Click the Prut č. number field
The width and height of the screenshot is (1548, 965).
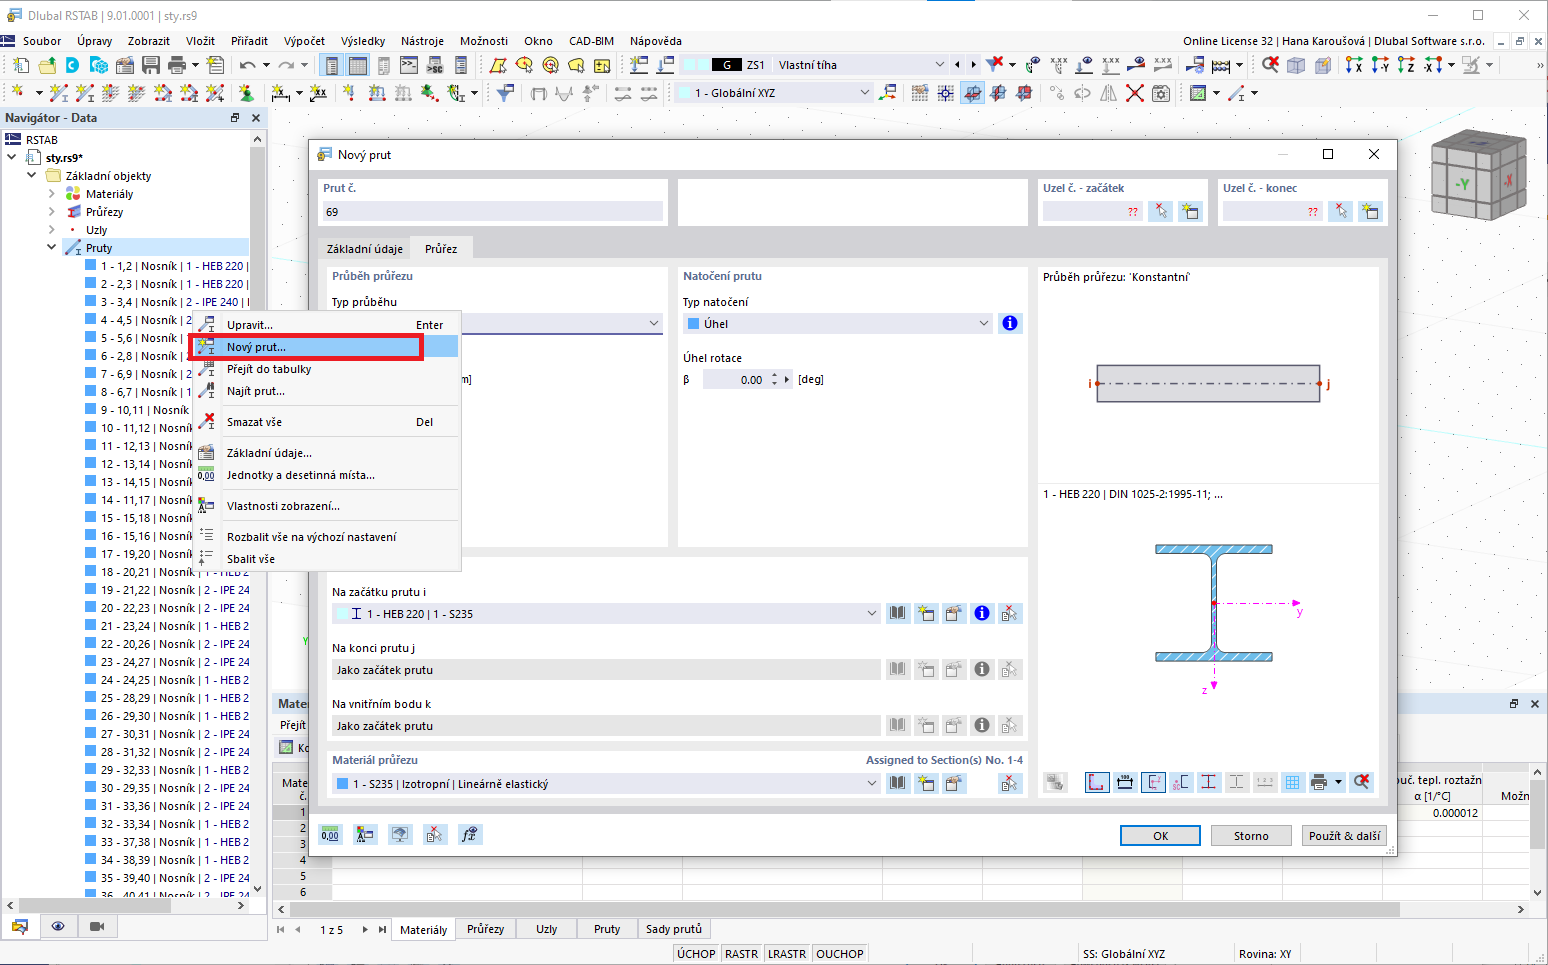(x=492, y=211)
